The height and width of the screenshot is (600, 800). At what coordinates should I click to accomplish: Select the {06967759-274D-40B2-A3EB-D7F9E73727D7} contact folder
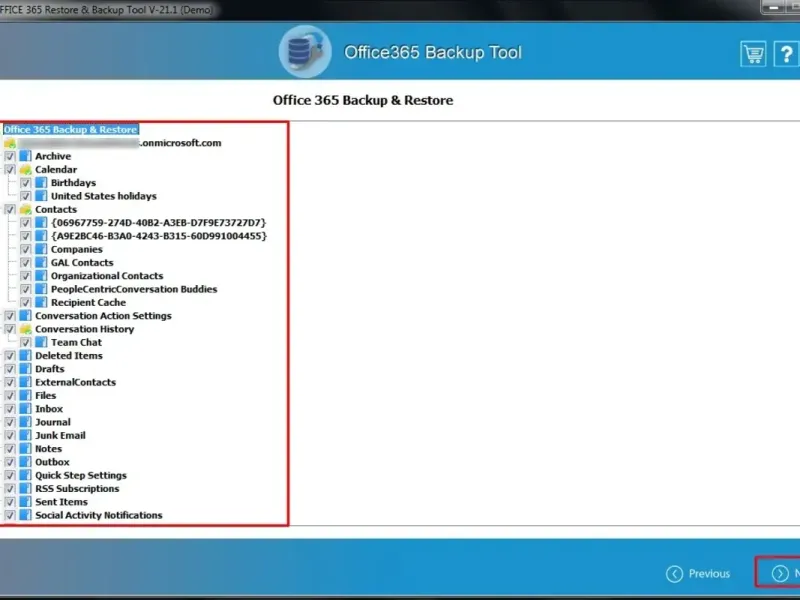click(159, 222)
